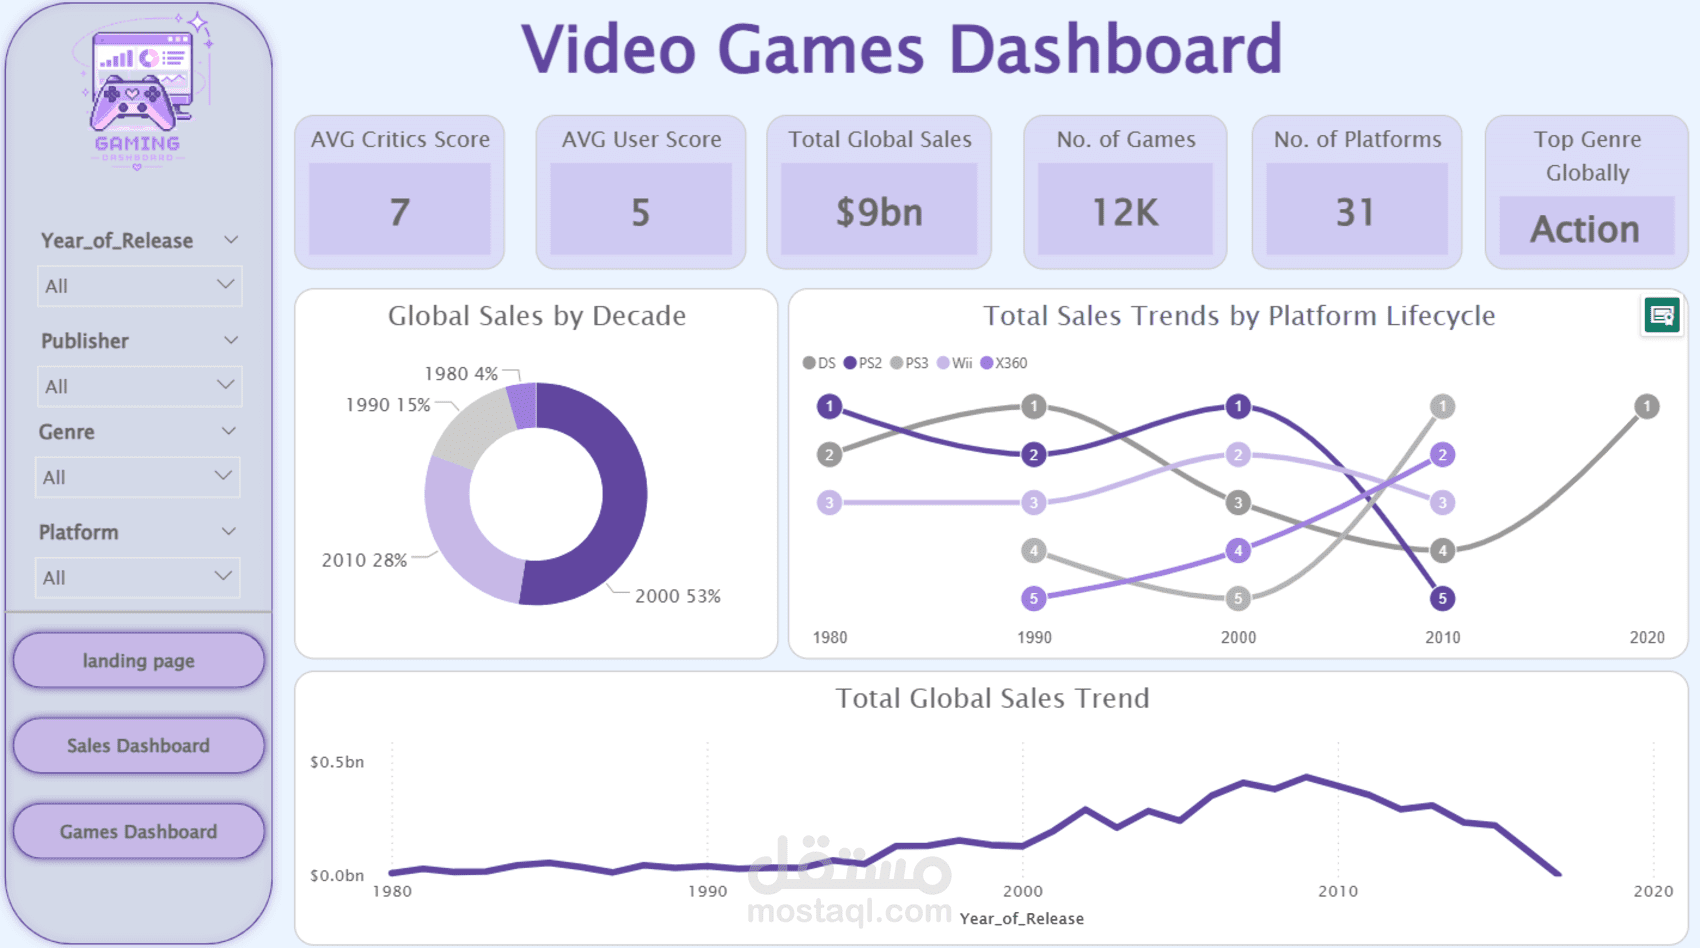Click the "Video Games Dashboard" heading
This screenshot has height=948, width=1700.
pyautogui.click(x=902, y=49)
